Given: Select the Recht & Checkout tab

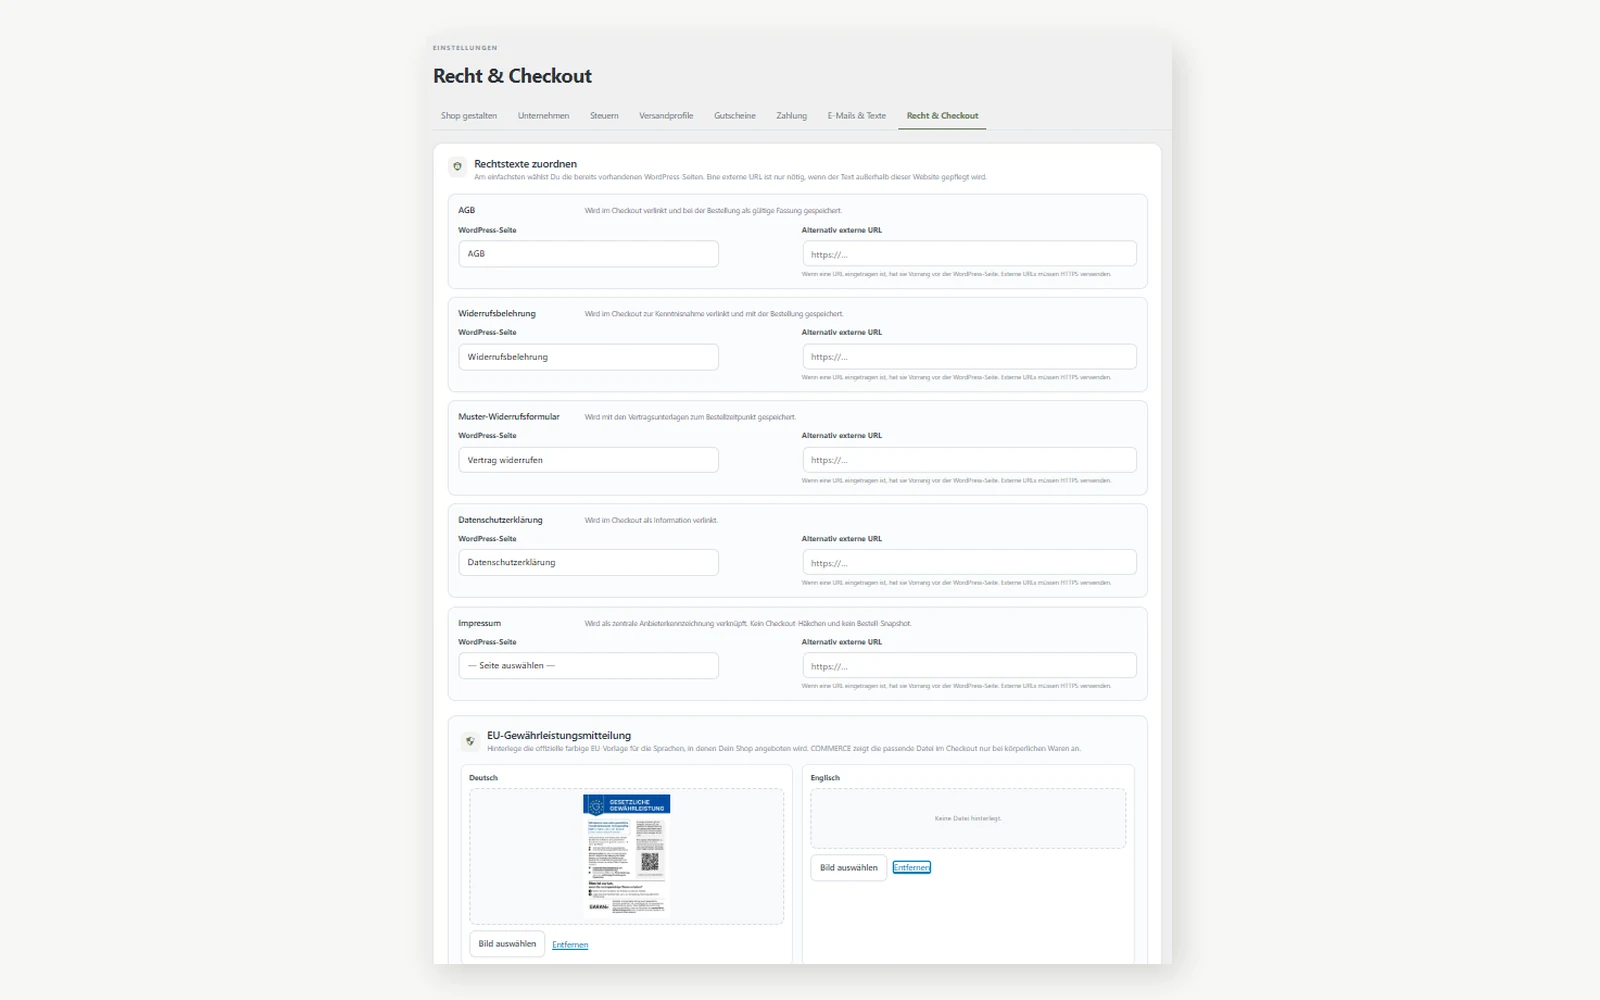Looking at the screenshot, I should [x=943, y=116].
